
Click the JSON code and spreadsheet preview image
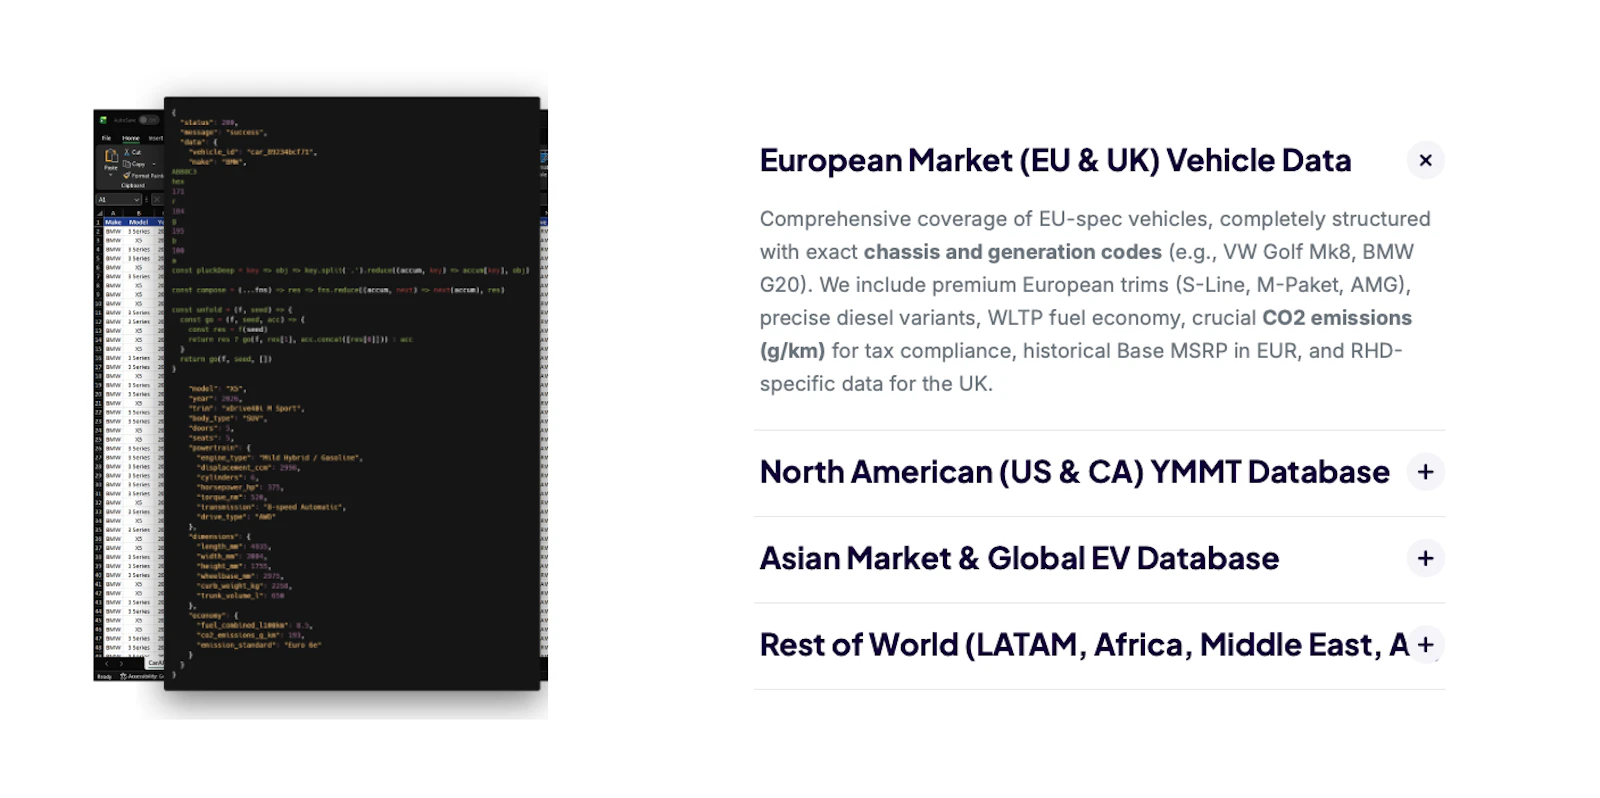[320, 396]
